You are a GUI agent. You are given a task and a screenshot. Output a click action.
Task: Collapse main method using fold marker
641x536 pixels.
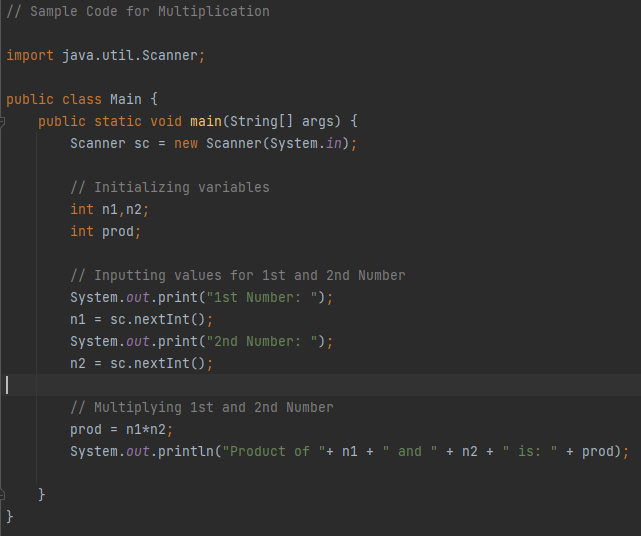click(2, 121)
